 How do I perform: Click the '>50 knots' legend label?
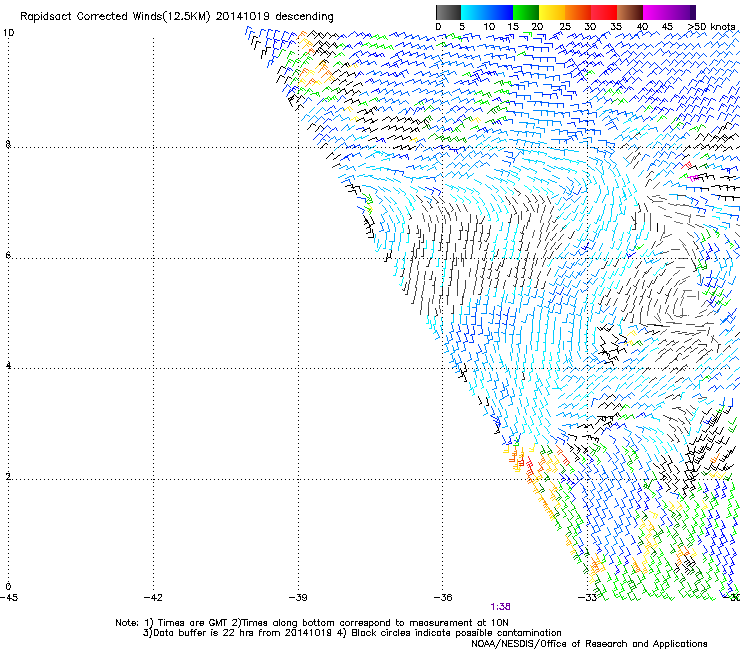(x=711, y=27)
